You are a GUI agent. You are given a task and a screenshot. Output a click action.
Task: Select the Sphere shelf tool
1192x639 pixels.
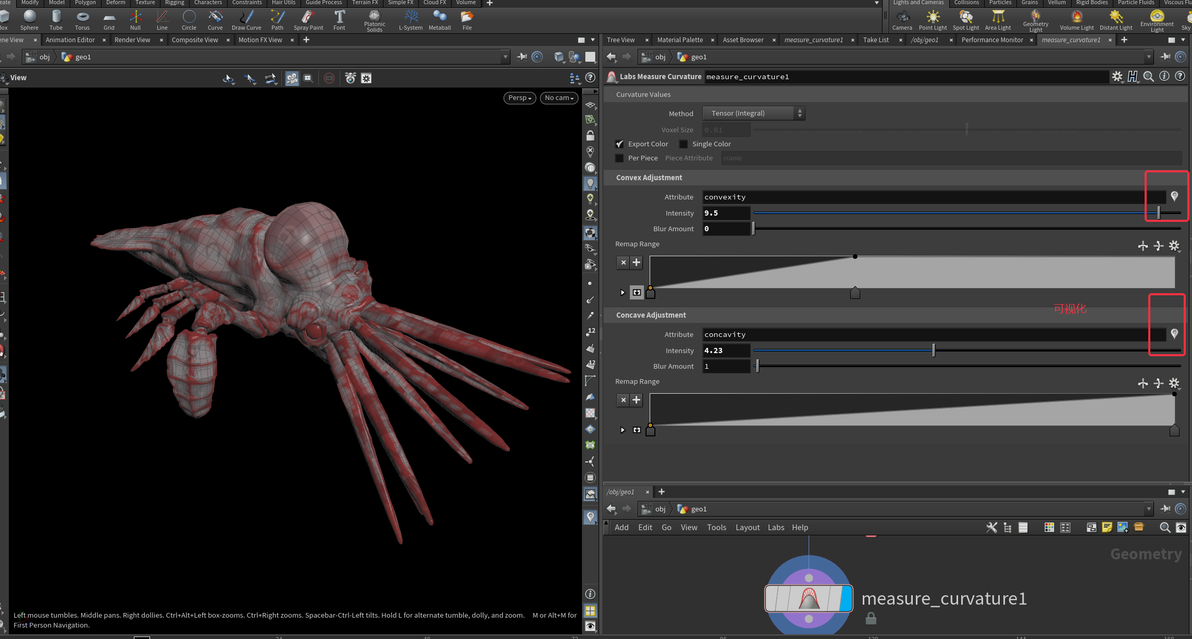(x=29, y=18)
